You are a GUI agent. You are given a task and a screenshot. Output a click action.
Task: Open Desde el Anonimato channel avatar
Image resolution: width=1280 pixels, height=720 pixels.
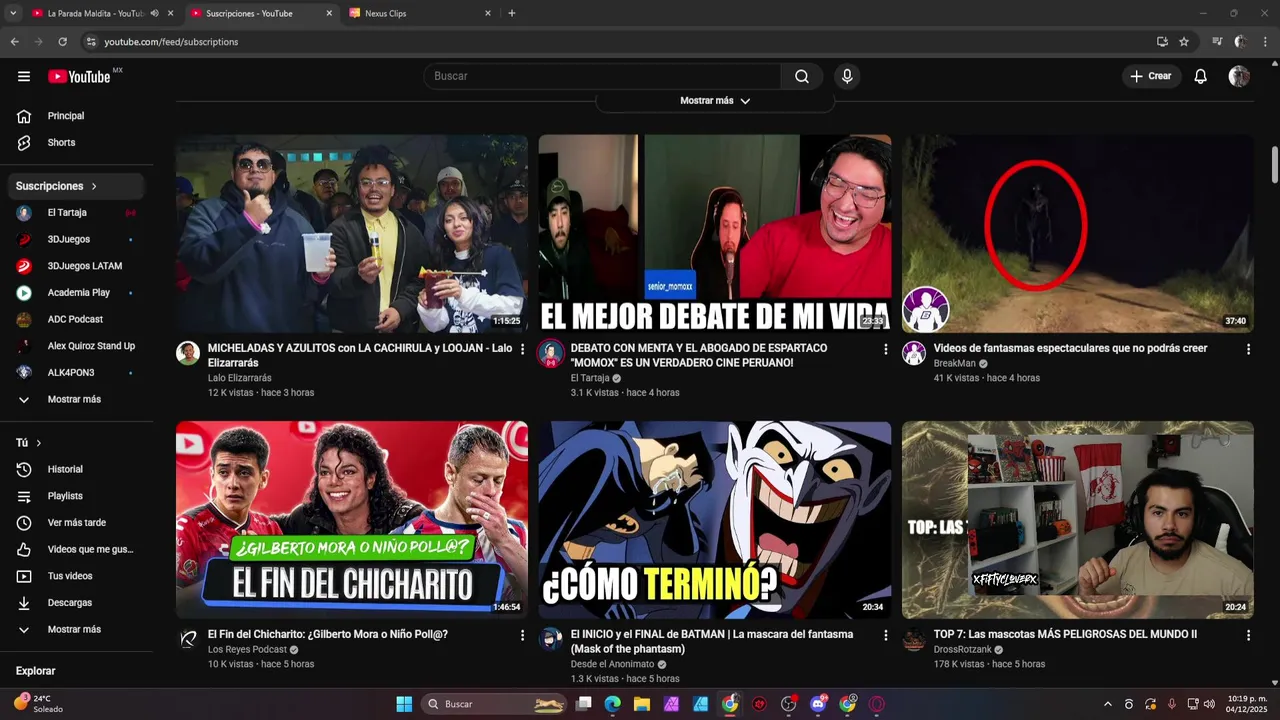coord(551,639)
